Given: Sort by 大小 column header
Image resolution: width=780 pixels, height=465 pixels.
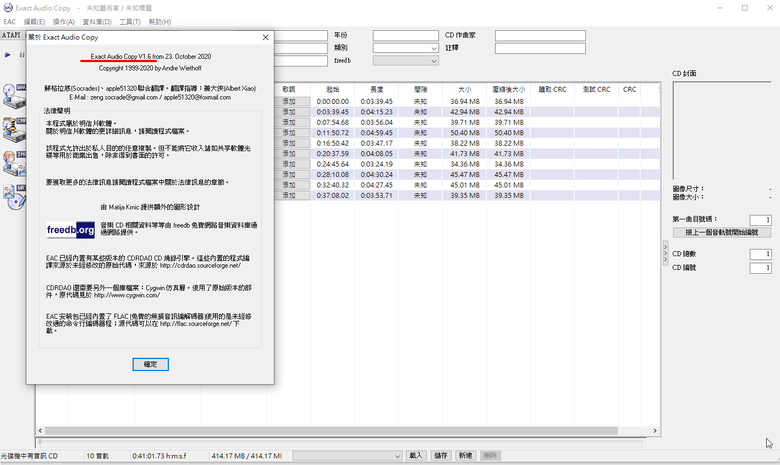Looking at the screenshot, I should click(465, 90).
